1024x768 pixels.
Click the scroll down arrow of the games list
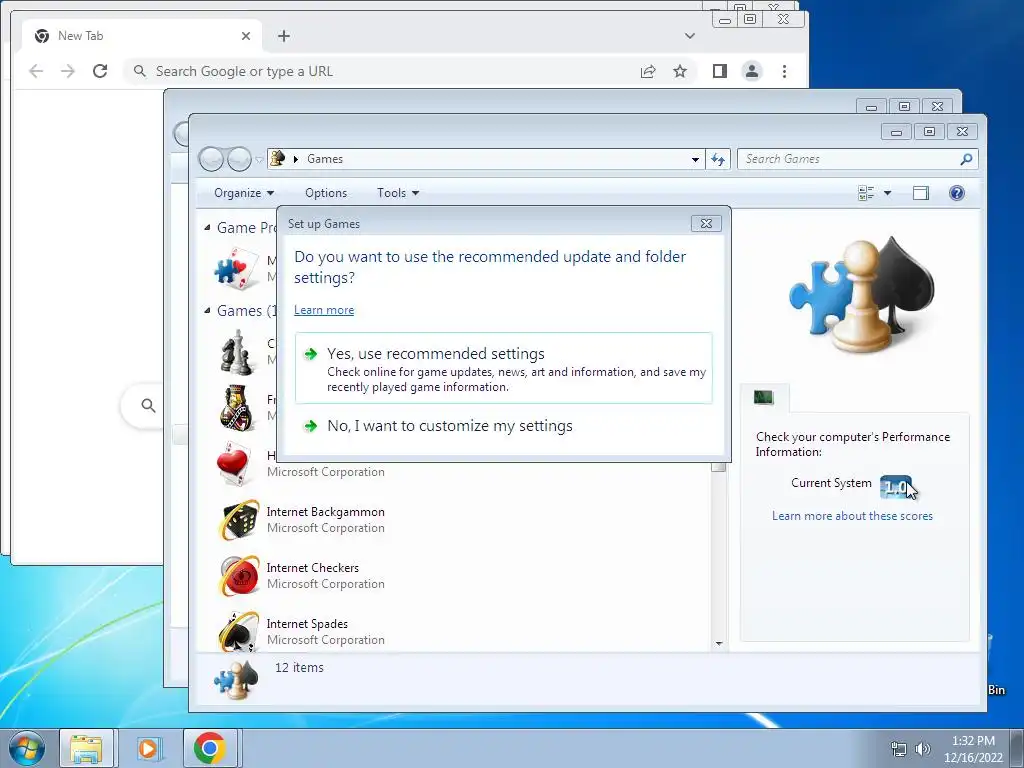(718, 643)
